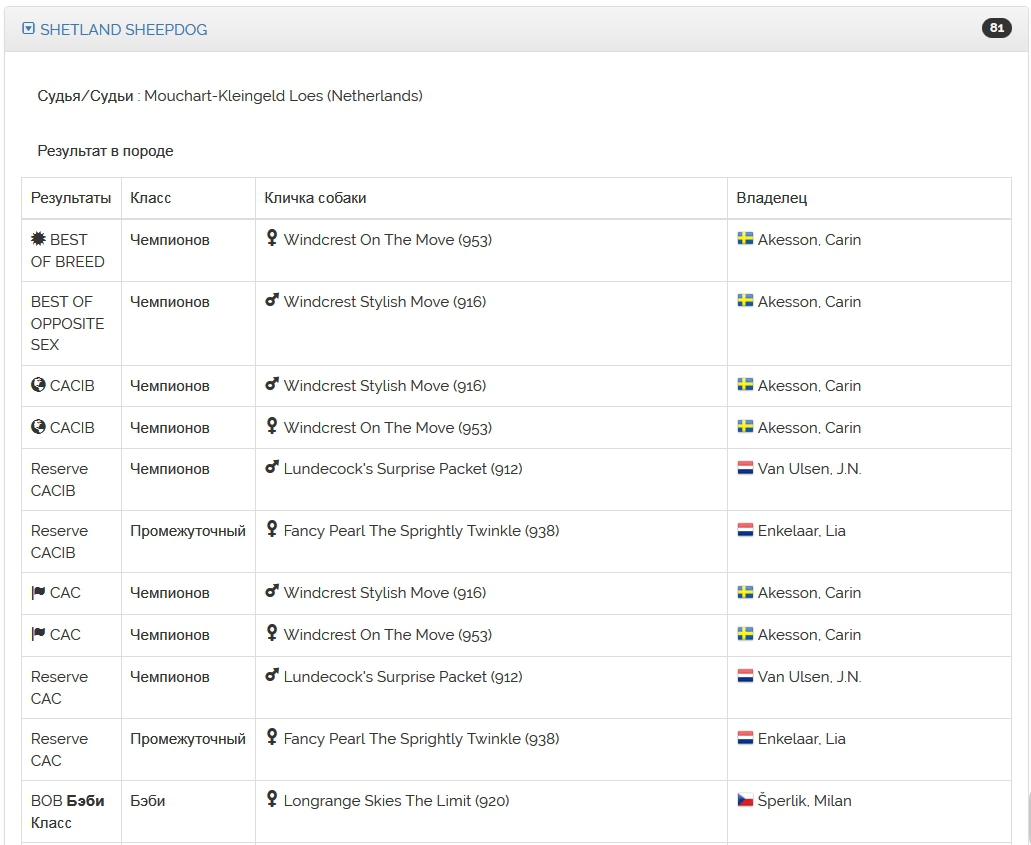Open the SHETLAND SHEEPDOG heading link
This screenshot has width=1031, height=845.
point(124,30)
